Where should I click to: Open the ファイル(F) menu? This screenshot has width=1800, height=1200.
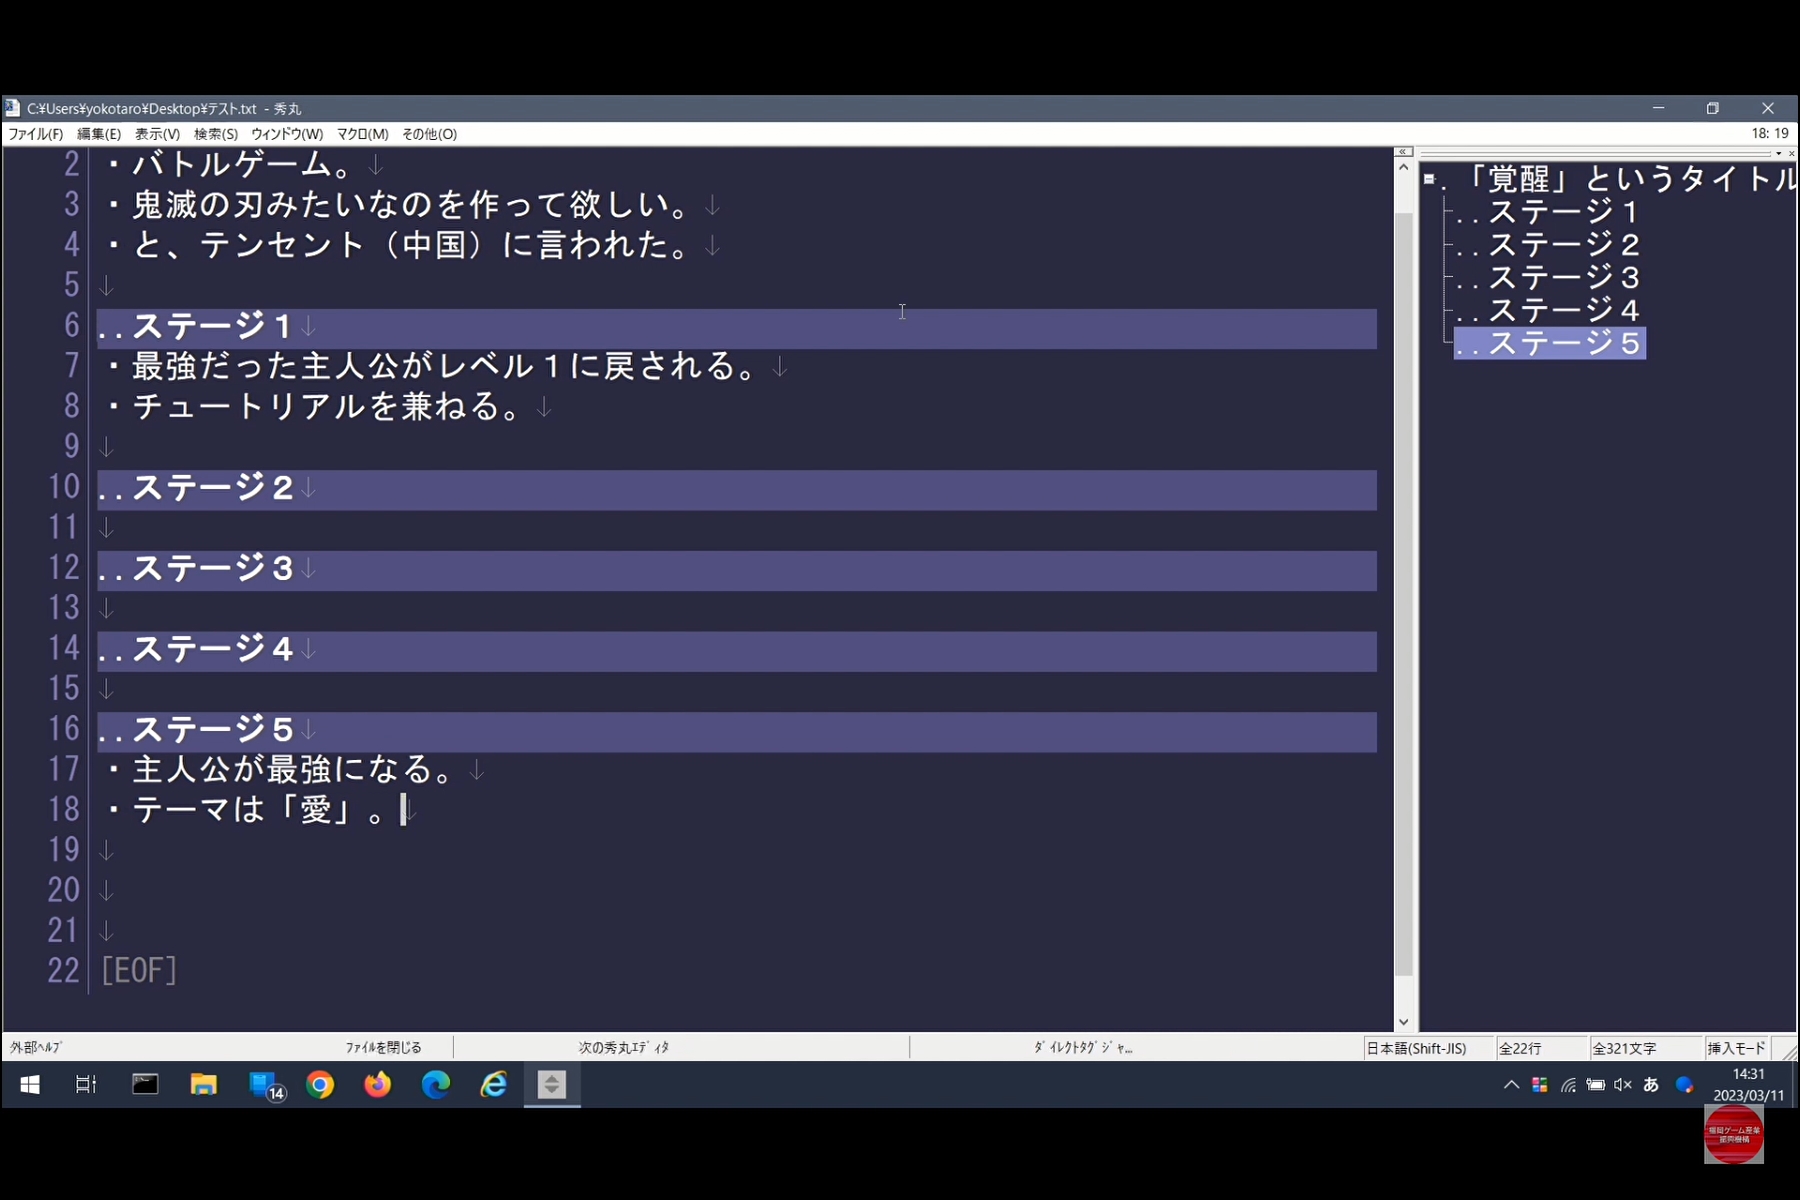coord(36,134)
